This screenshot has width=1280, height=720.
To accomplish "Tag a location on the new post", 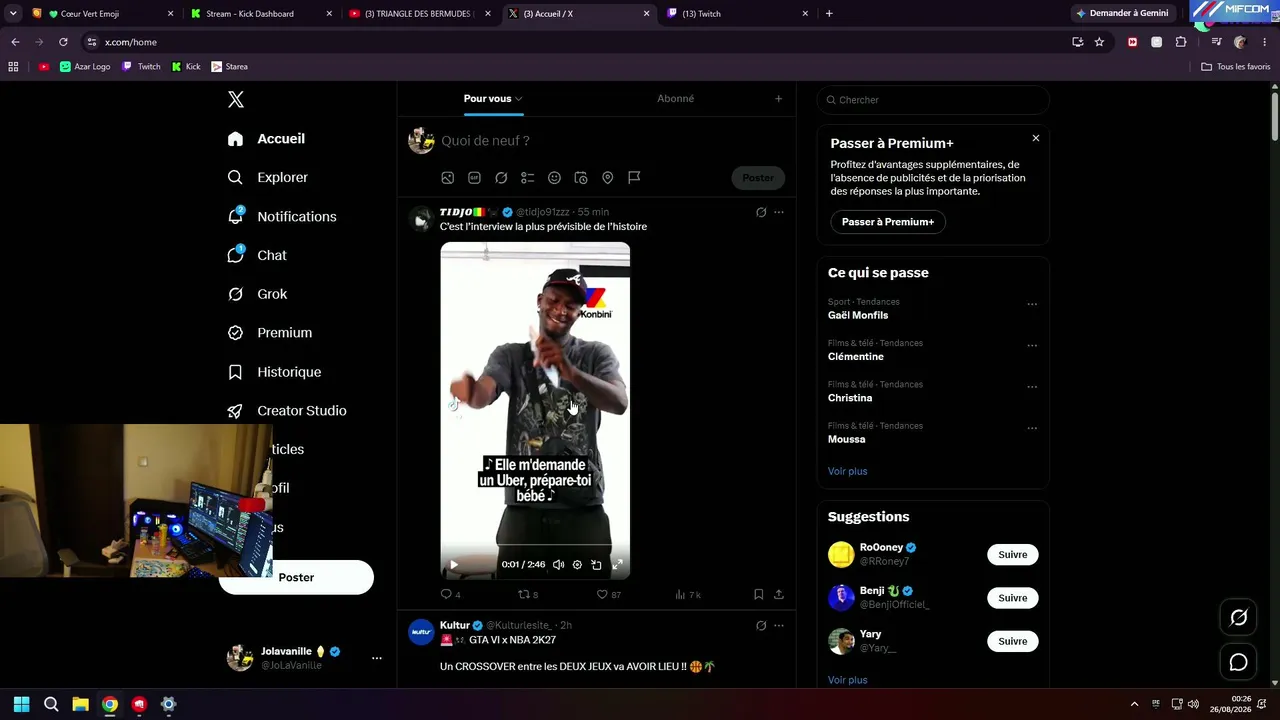I will click(x=607, y=178).
